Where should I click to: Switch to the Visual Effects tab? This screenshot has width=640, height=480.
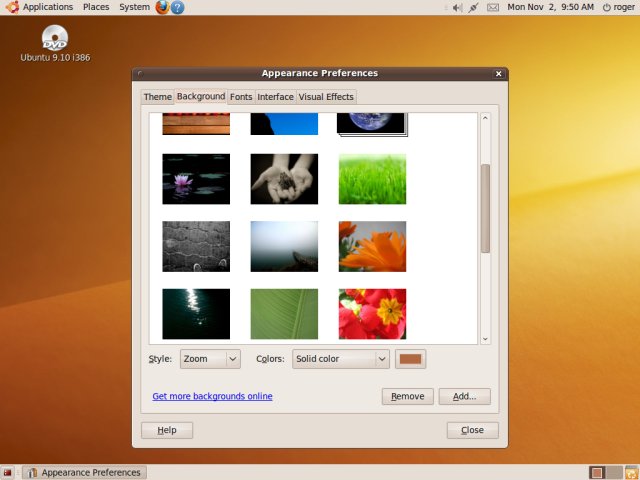(326, 97)
